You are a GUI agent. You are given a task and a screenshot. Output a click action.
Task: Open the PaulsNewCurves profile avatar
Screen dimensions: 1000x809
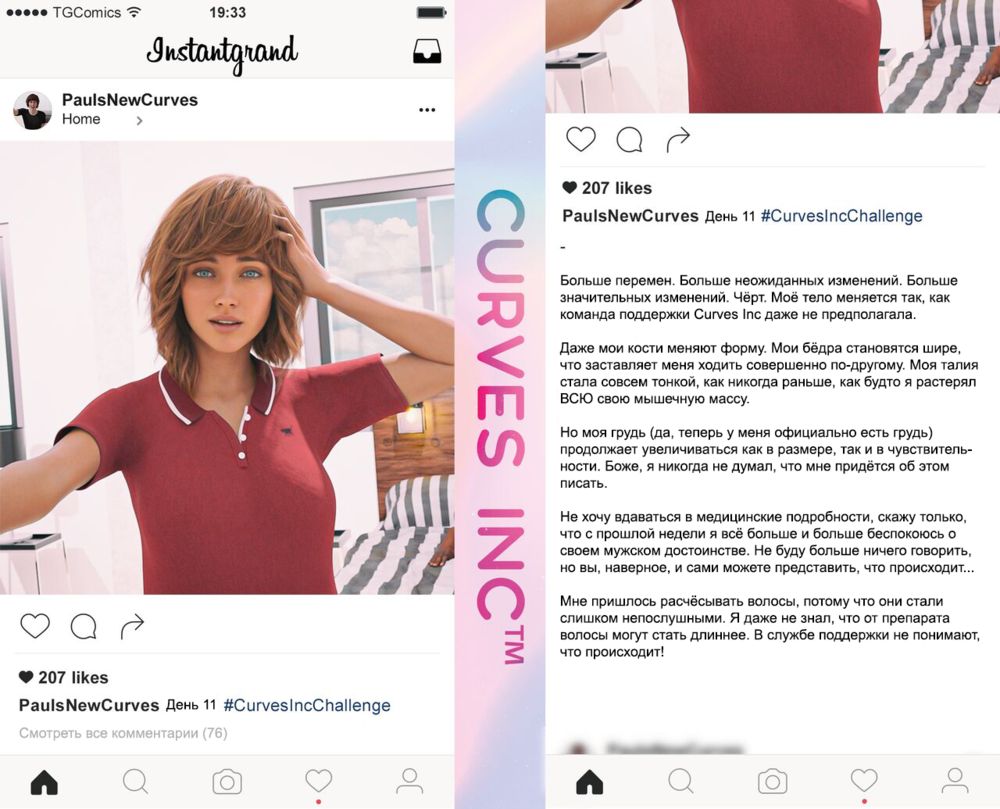tap(33, 110)
